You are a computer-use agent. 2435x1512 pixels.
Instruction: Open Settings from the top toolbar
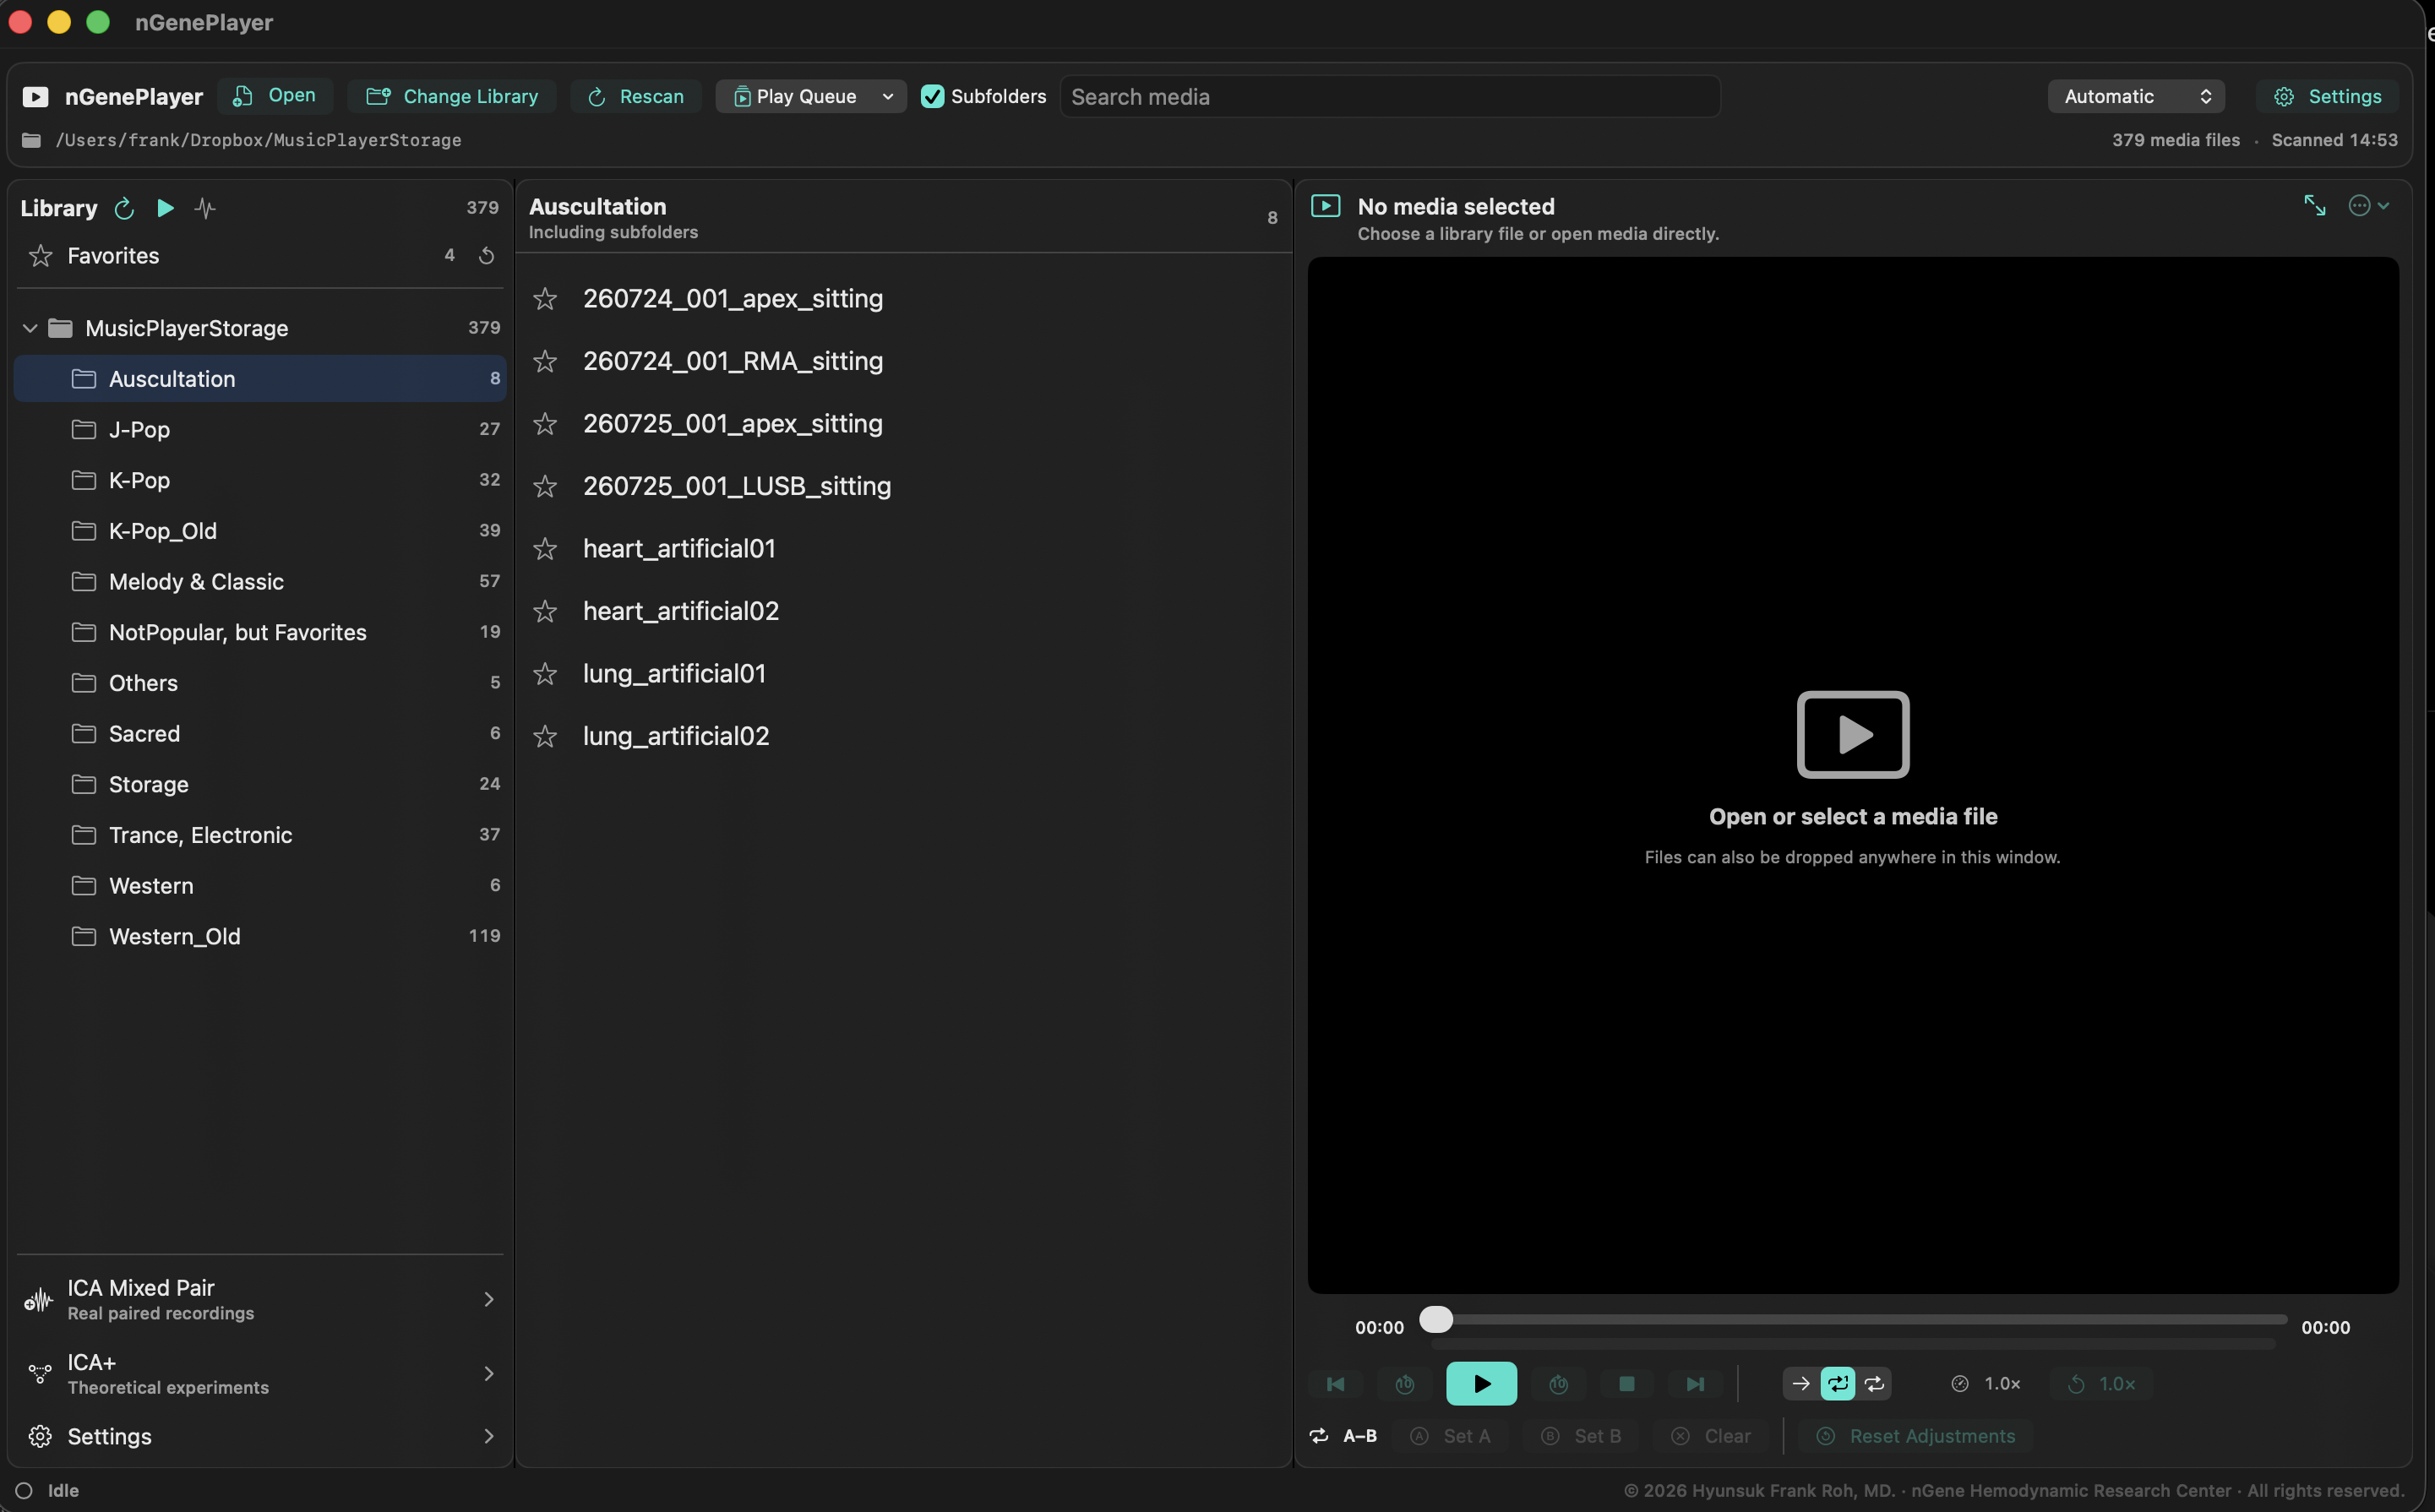tap(2327, 97)
